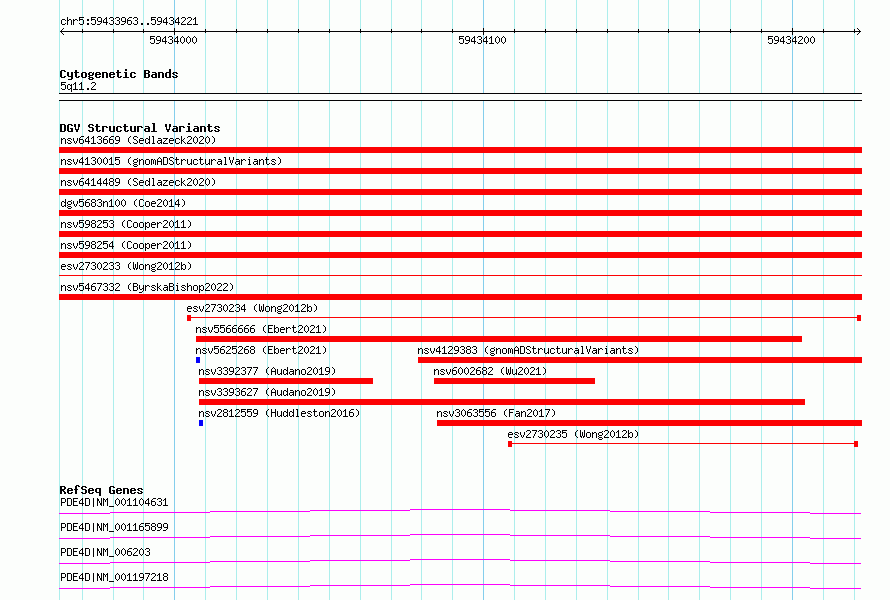890x600 pixels.
Task: Click the red bar under nsv5467332
Action: point(460,297)
